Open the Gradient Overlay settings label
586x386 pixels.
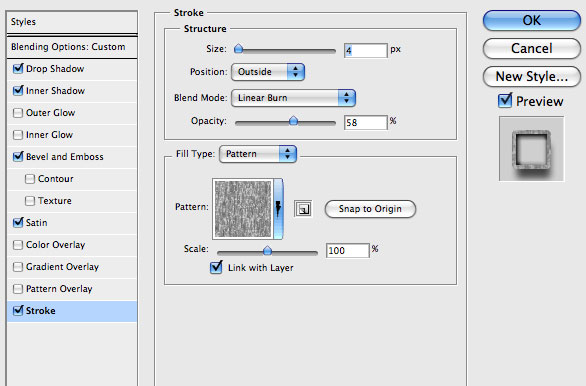pos(62,267)
